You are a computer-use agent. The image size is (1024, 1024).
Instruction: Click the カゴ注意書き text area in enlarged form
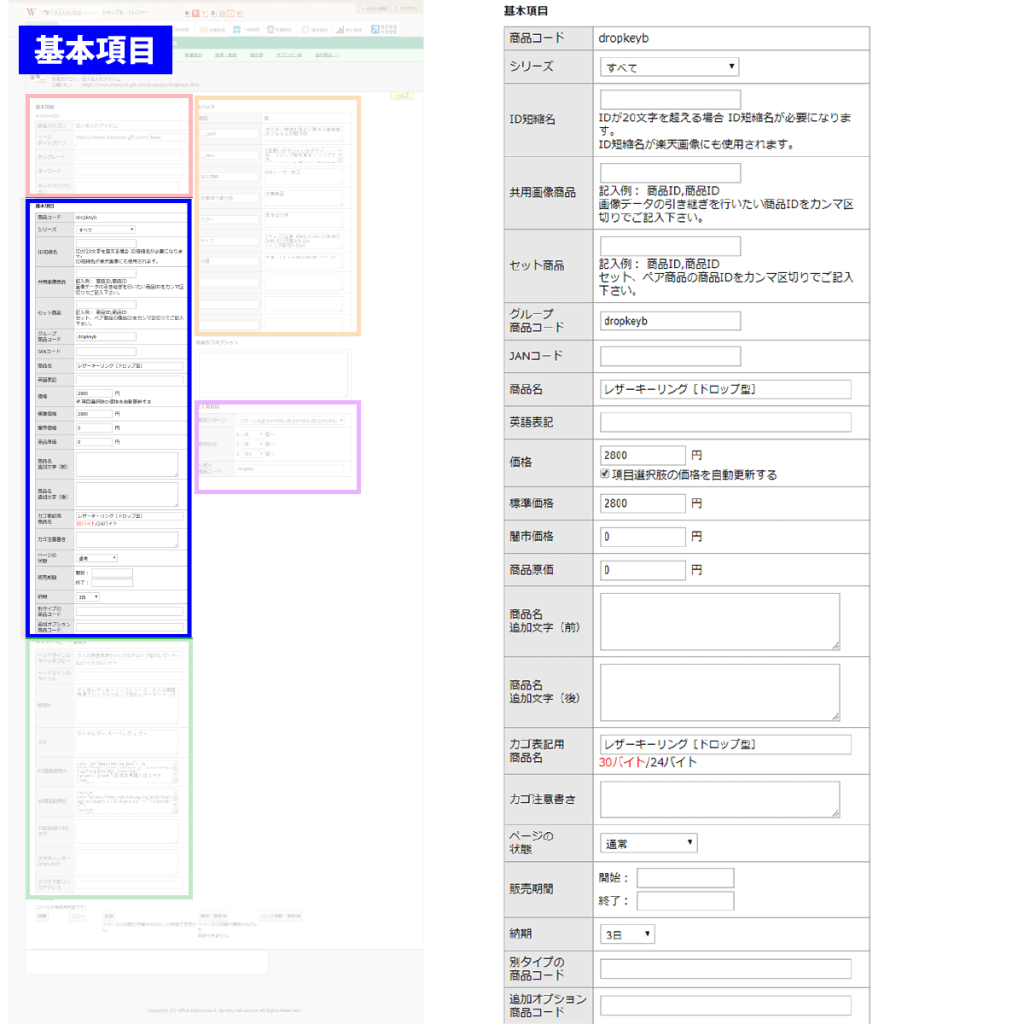(x=719, y=799)
